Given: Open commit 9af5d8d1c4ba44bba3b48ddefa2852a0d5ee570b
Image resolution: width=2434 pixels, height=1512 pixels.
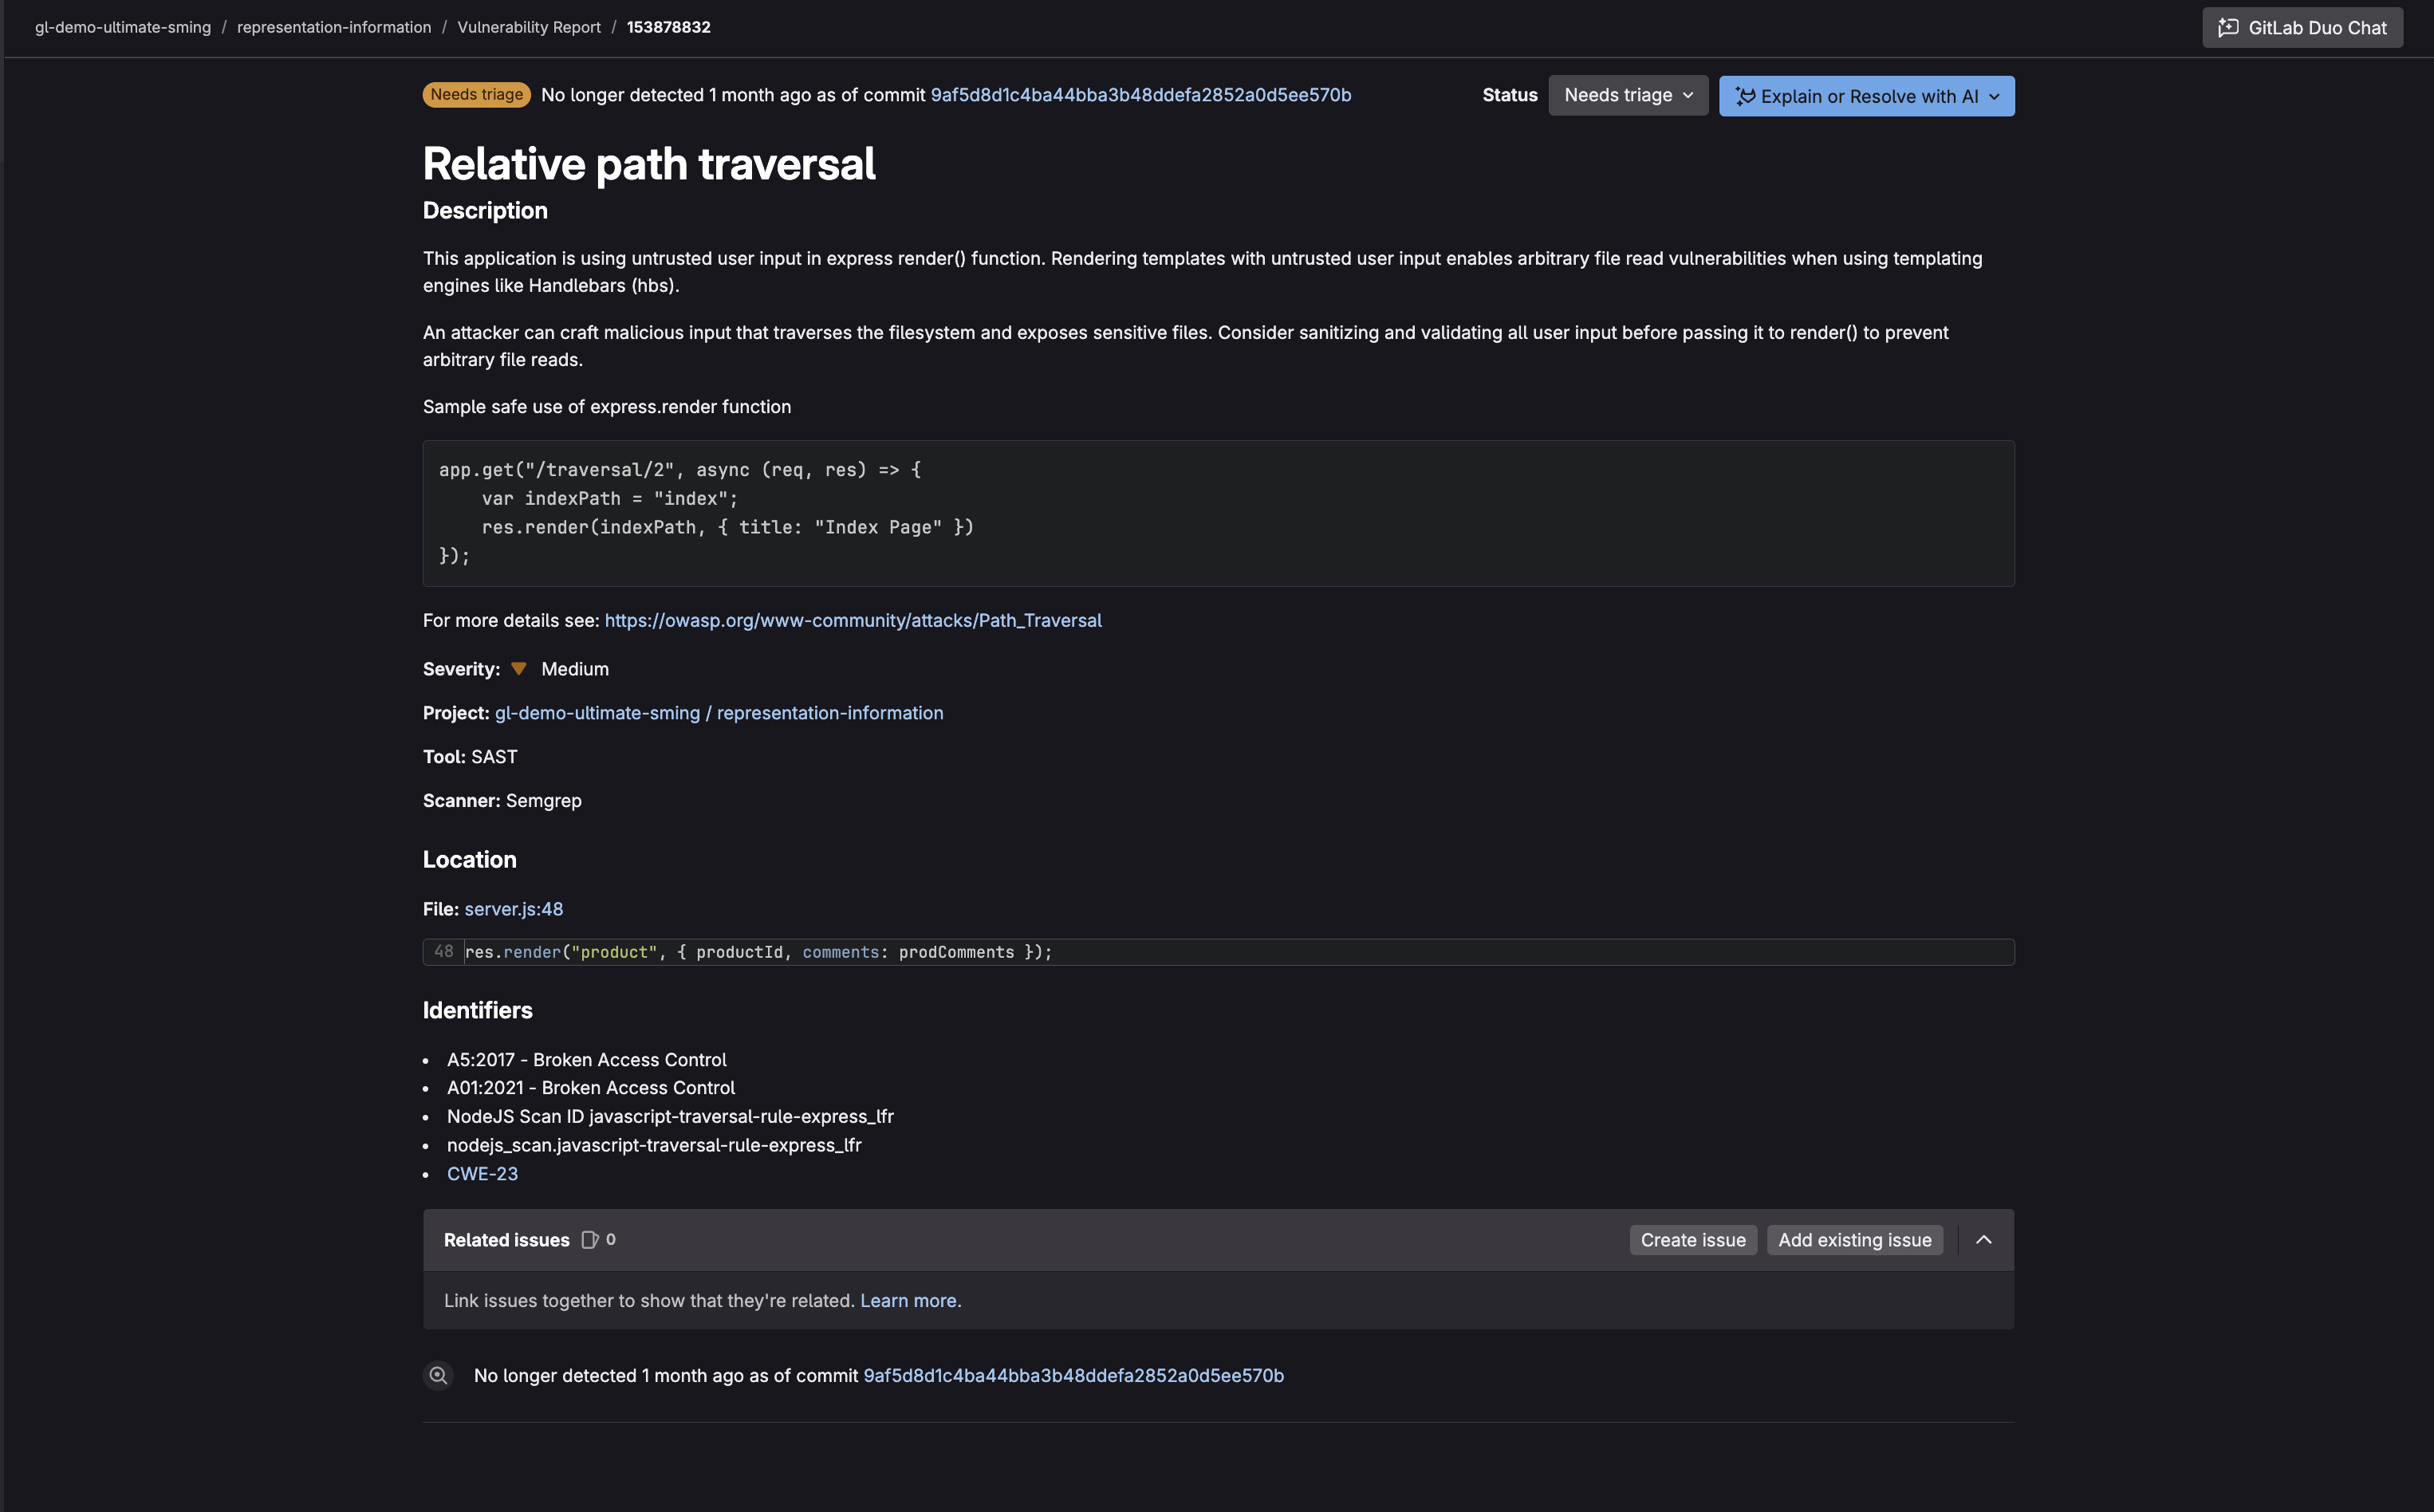Looking at the screenshot, I should 1141,95.
